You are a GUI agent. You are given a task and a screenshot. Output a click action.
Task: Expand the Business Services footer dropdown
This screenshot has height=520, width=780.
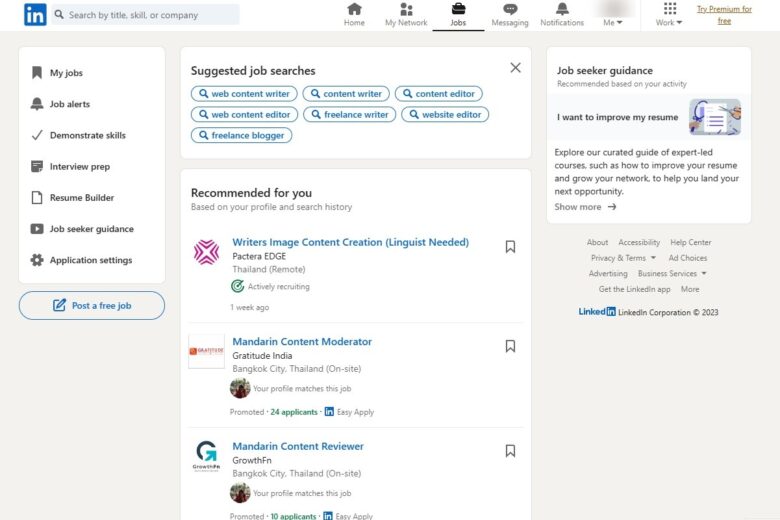point(672,273)
